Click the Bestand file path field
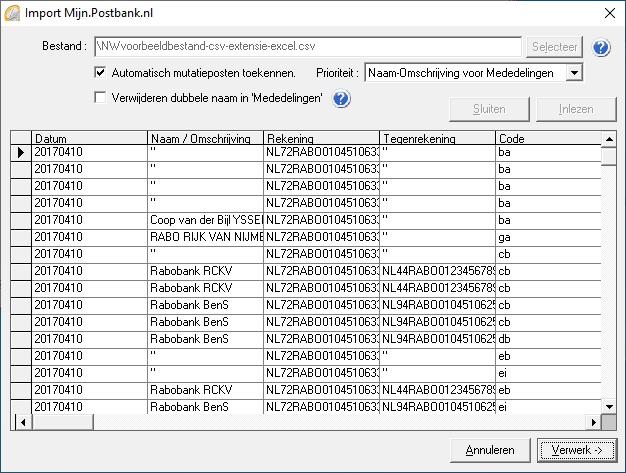Image resolution: width=626 pixels, height=473 pixels. tap(307, 47)
